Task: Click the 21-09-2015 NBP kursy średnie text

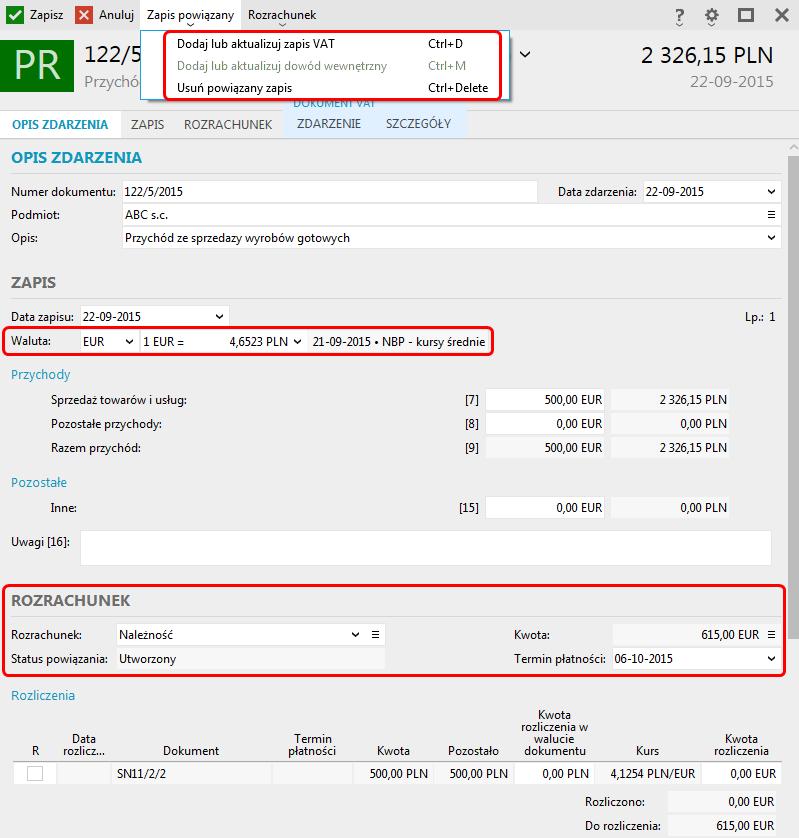Action: click(x=399, y=342)
